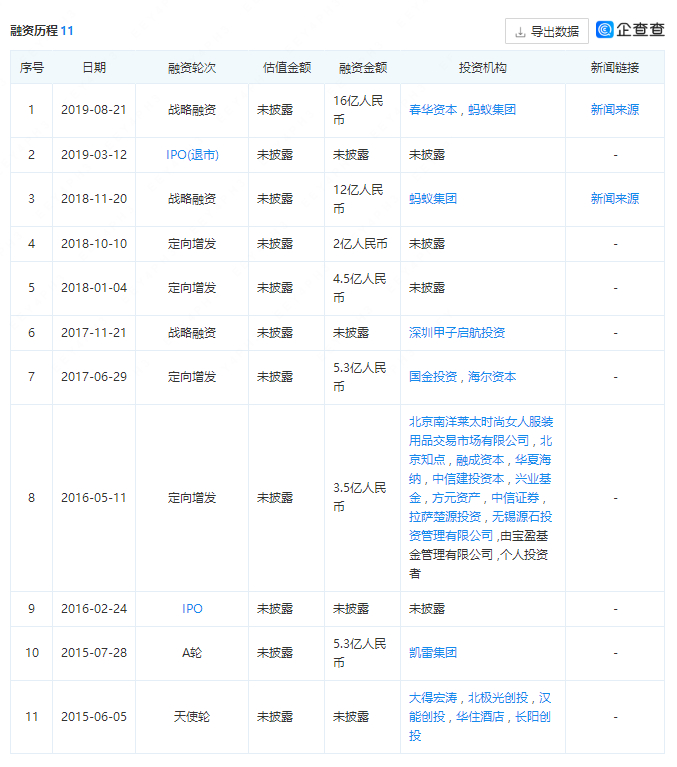This screenshot has width=677, height=767.
Task: Click the 融资金额 column header
Action: pyautogui.click(x=363, y=68)
